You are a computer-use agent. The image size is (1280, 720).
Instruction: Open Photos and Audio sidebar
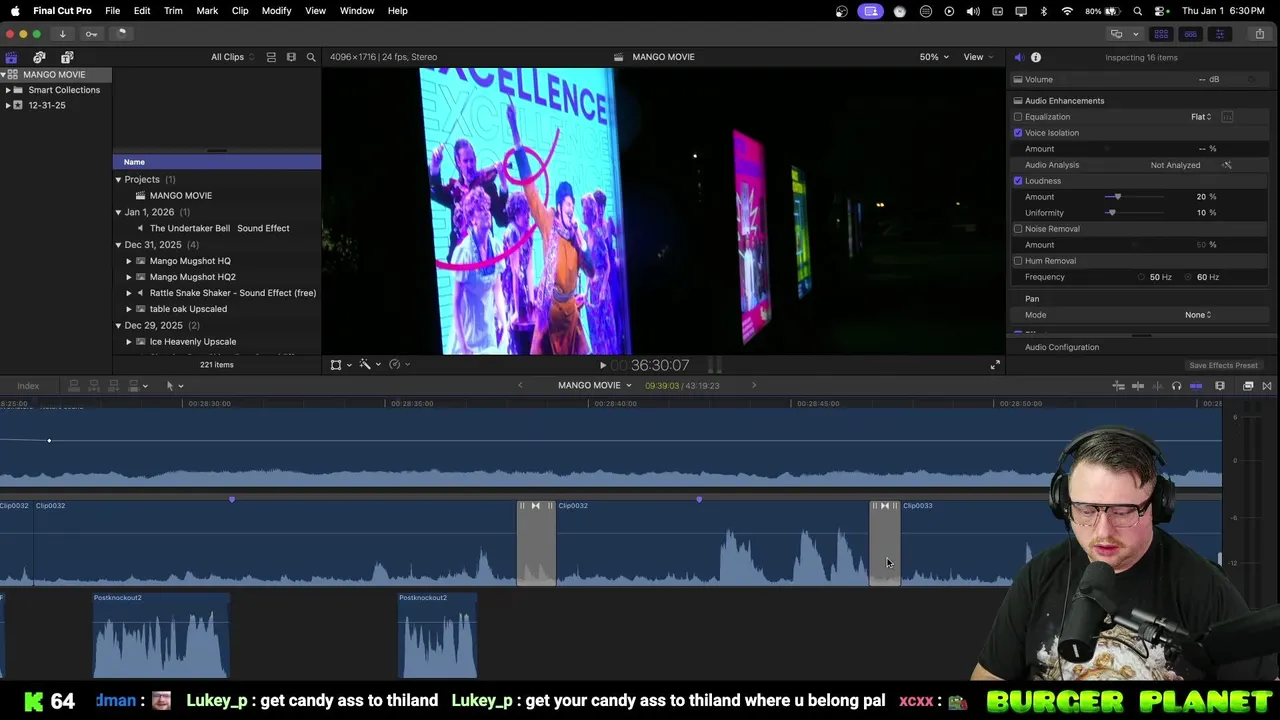coord(39,57)
